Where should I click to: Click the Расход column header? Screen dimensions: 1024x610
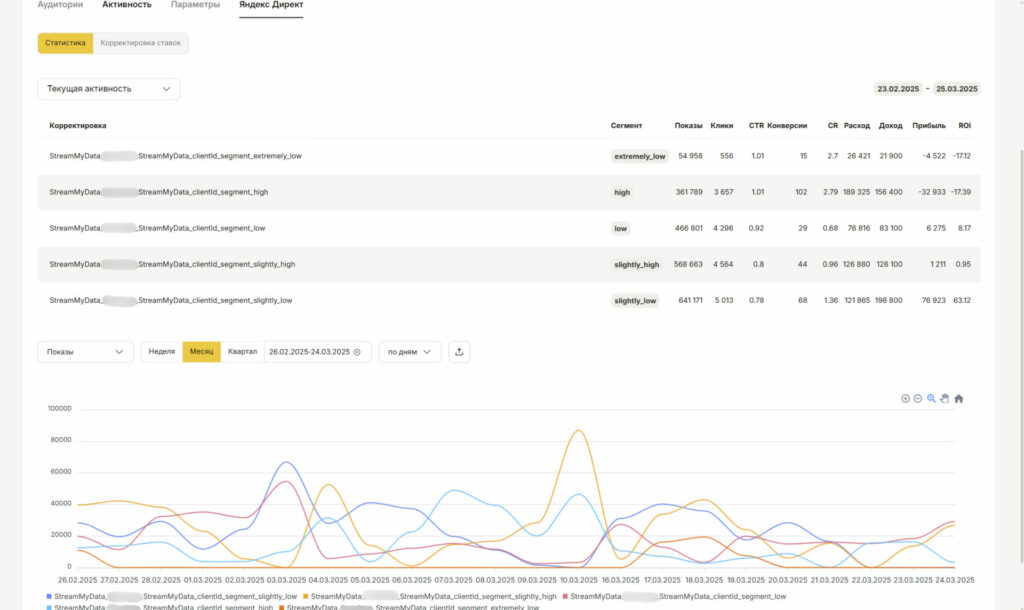(x=857, y=125)
